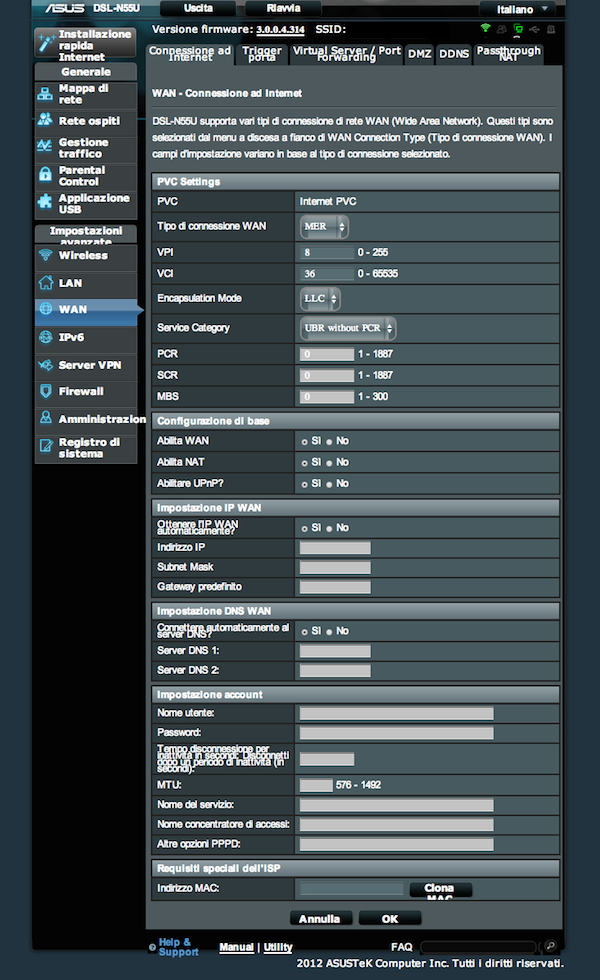Select No for Abilitare UPnP
This screenshot has width=600, height=980.
tap(329, 484)
